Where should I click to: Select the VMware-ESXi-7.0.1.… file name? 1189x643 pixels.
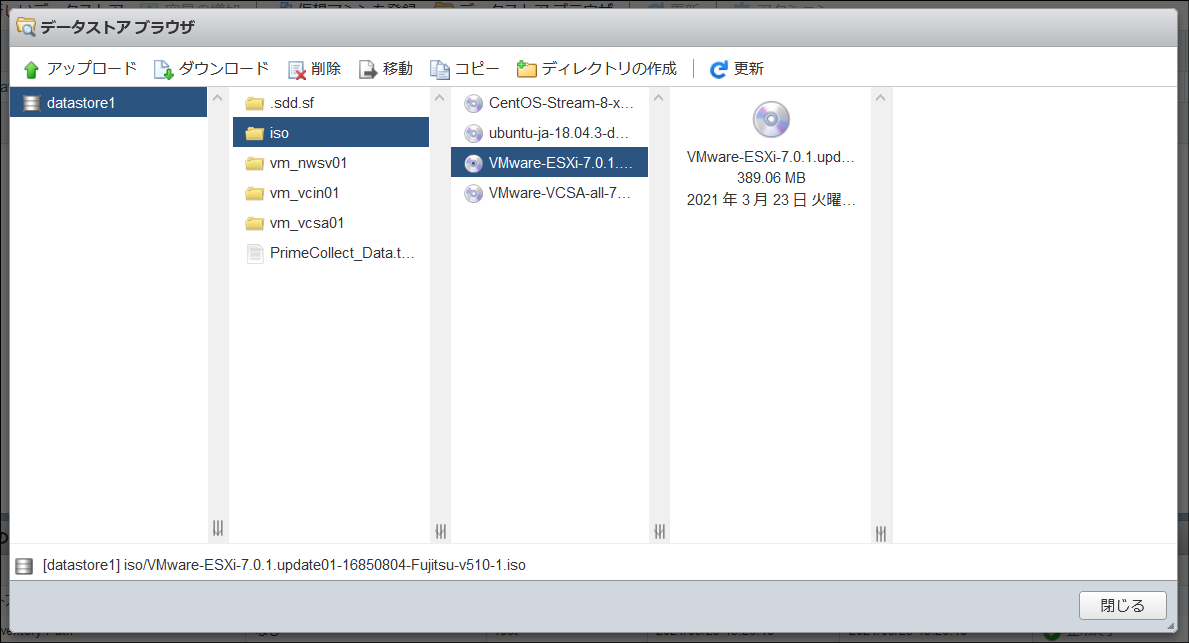[560, 162]
